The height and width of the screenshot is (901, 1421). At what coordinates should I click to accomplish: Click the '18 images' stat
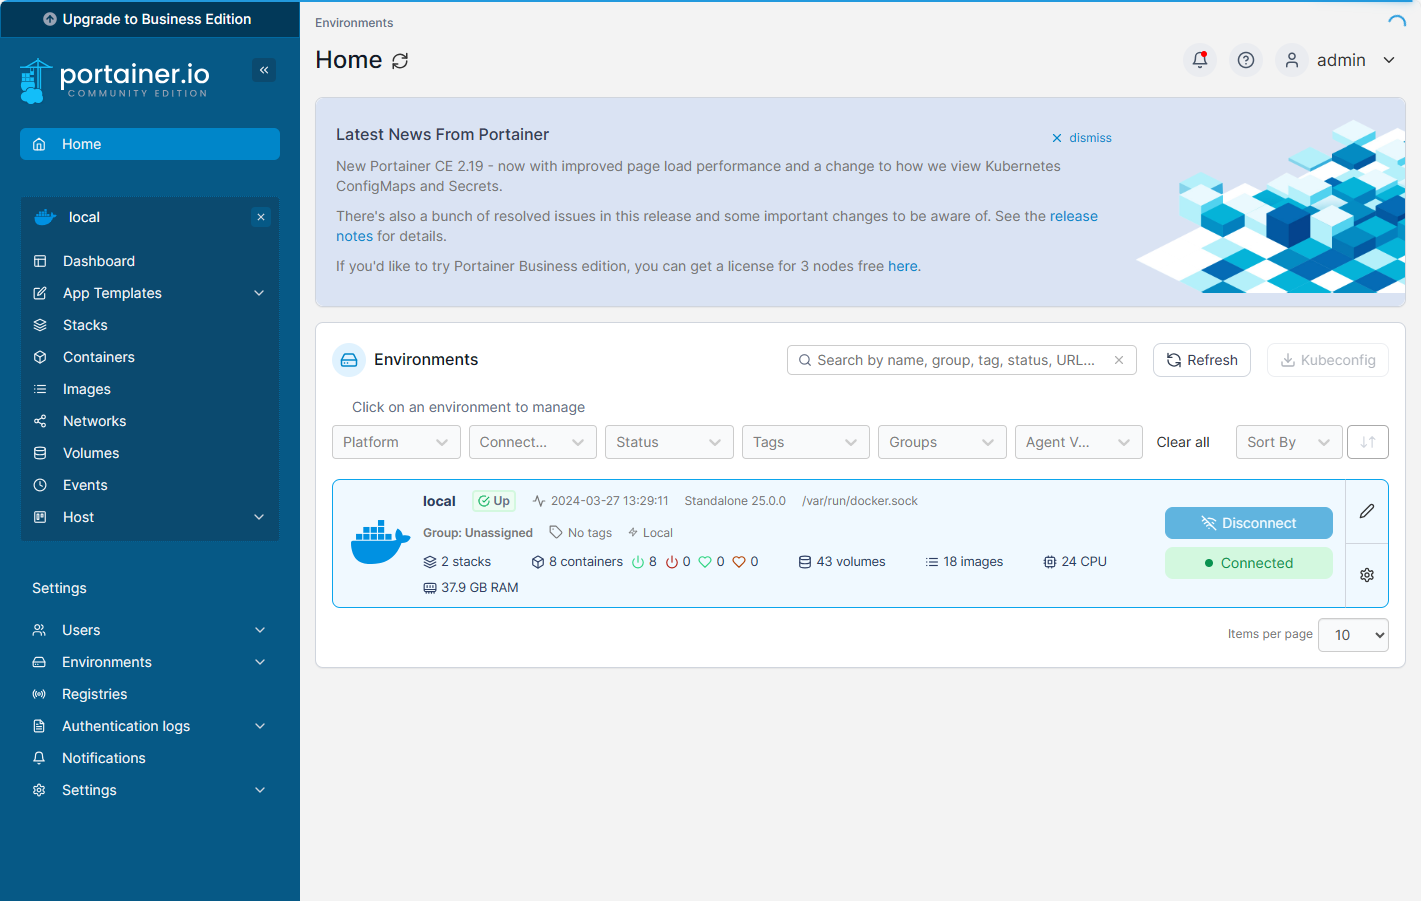coord(964,562)
